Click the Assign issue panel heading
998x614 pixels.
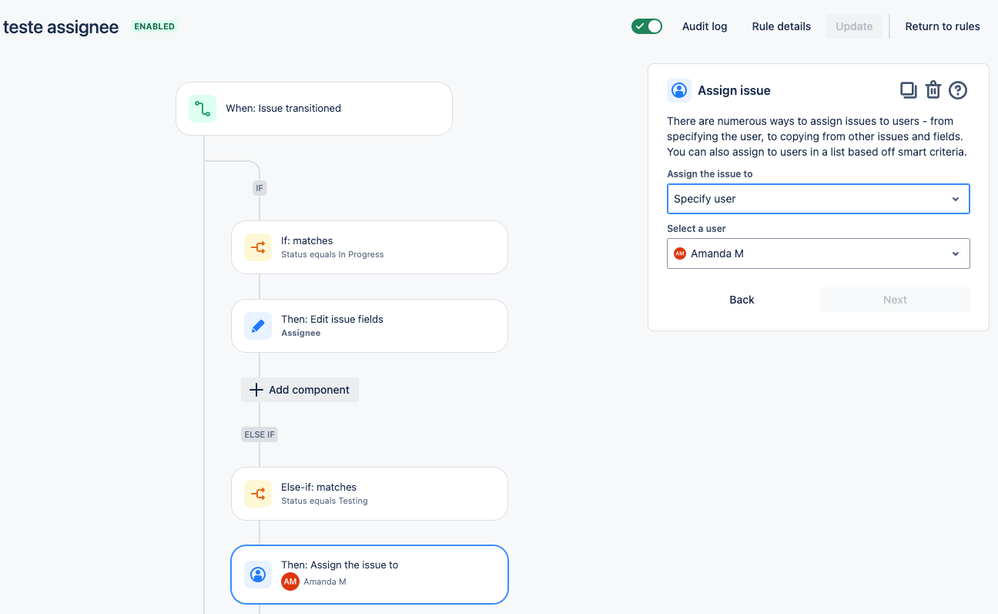[x=734, y=90]
